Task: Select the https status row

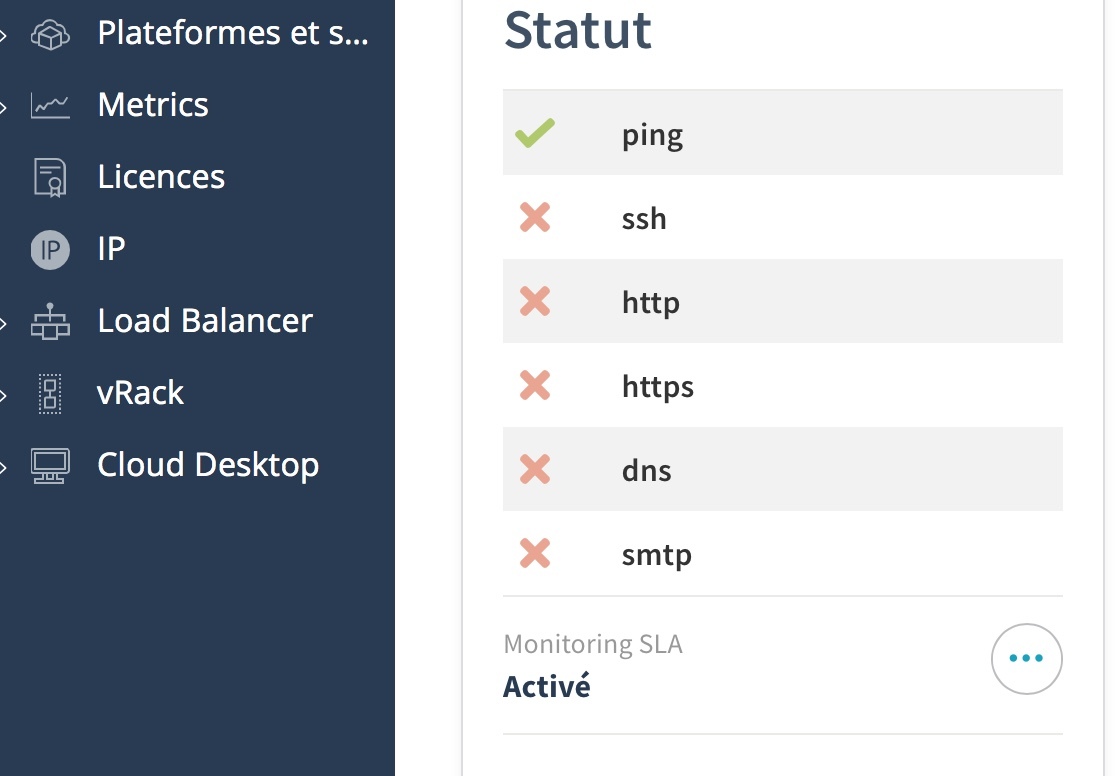Action: (783, 385)
